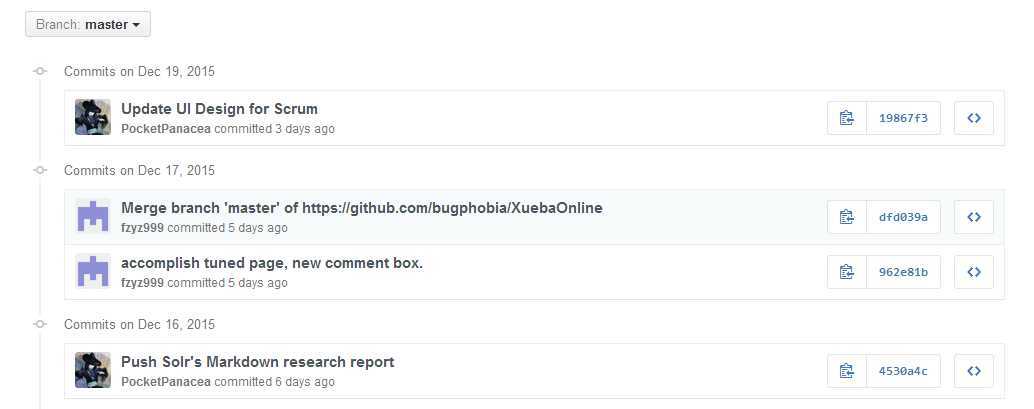Screen dimensions: 1034x409
Task: Open commit hash 19867f3 link
Action: coord(903,118)
